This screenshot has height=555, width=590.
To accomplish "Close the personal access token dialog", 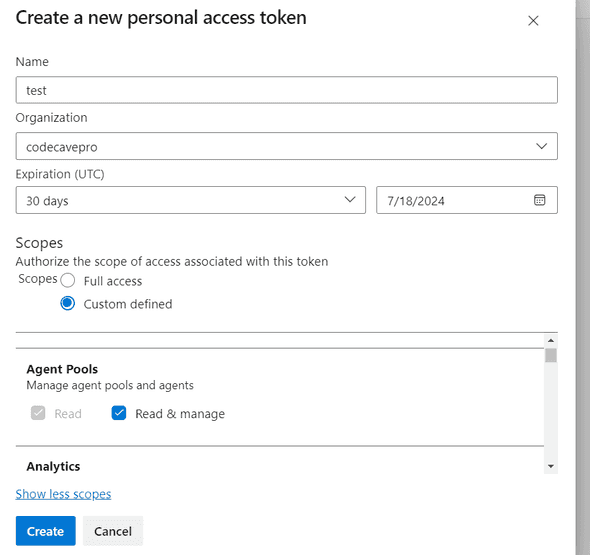I will (x=533, y=21).
